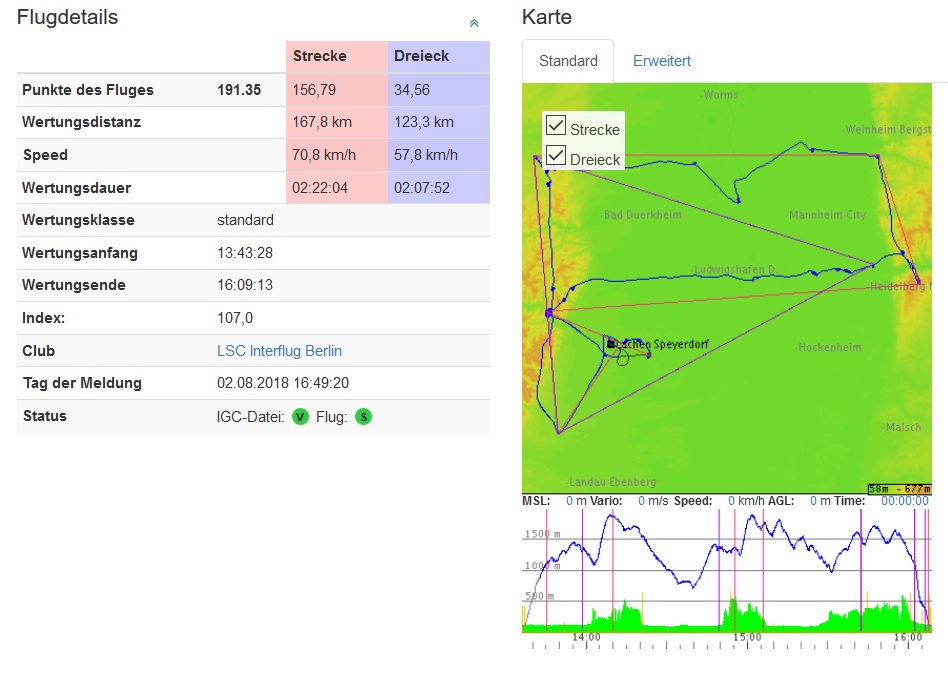Viewport: 948px width, 677px height.
Task: Click the Mannheim City label on map
Action: pyautogui.click(x=827, y=215)
